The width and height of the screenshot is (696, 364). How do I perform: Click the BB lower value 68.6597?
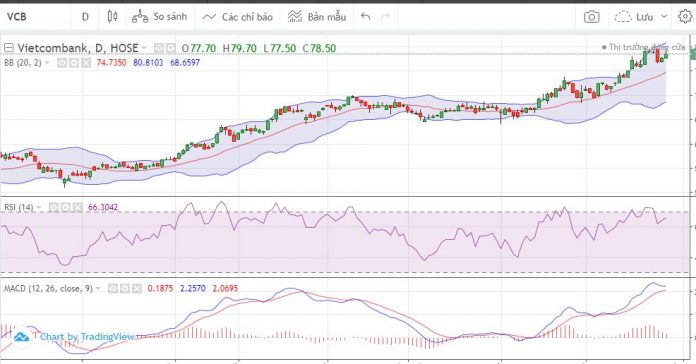(185, 63)
